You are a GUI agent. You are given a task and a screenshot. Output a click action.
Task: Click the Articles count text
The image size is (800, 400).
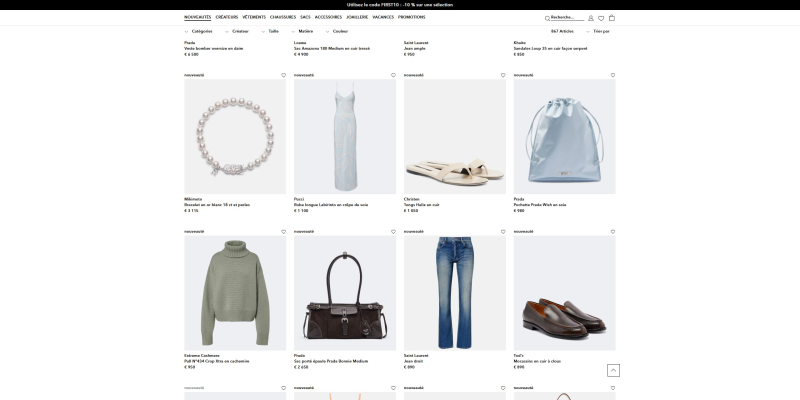562,31
